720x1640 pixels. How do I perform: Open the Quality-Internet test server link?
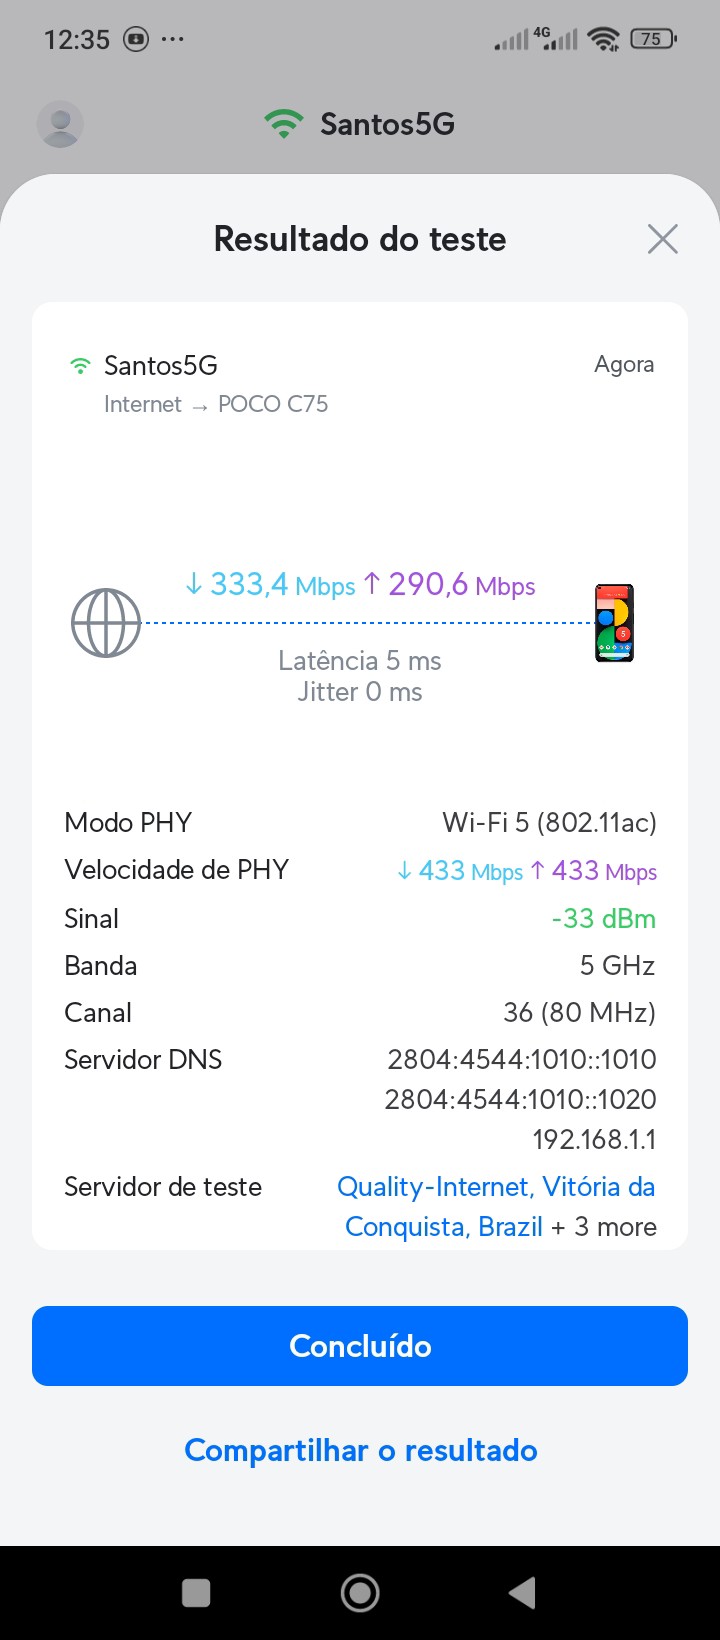pos(496,1187)
